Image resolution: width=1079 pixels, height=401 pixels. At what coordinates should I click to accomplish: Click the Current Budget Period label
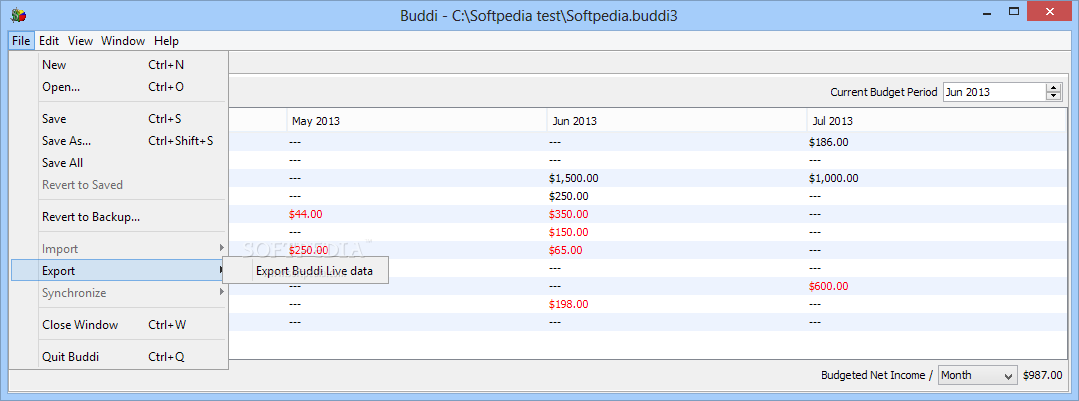884,91
